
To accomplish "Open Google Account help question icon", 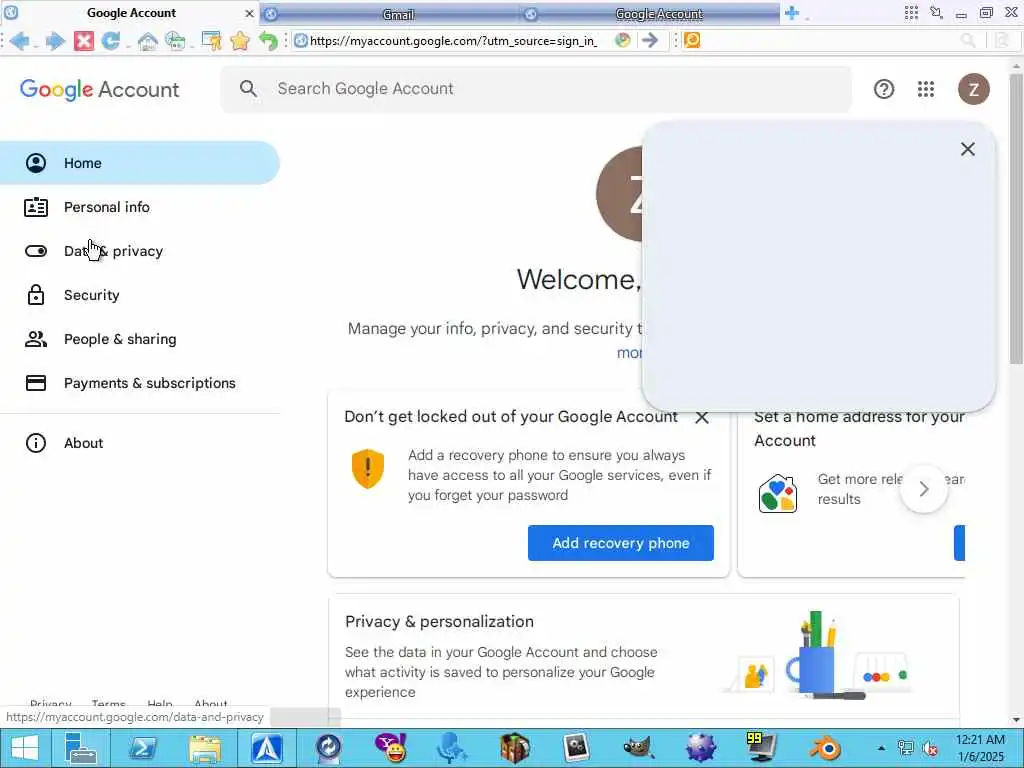I will click(884, 89).
